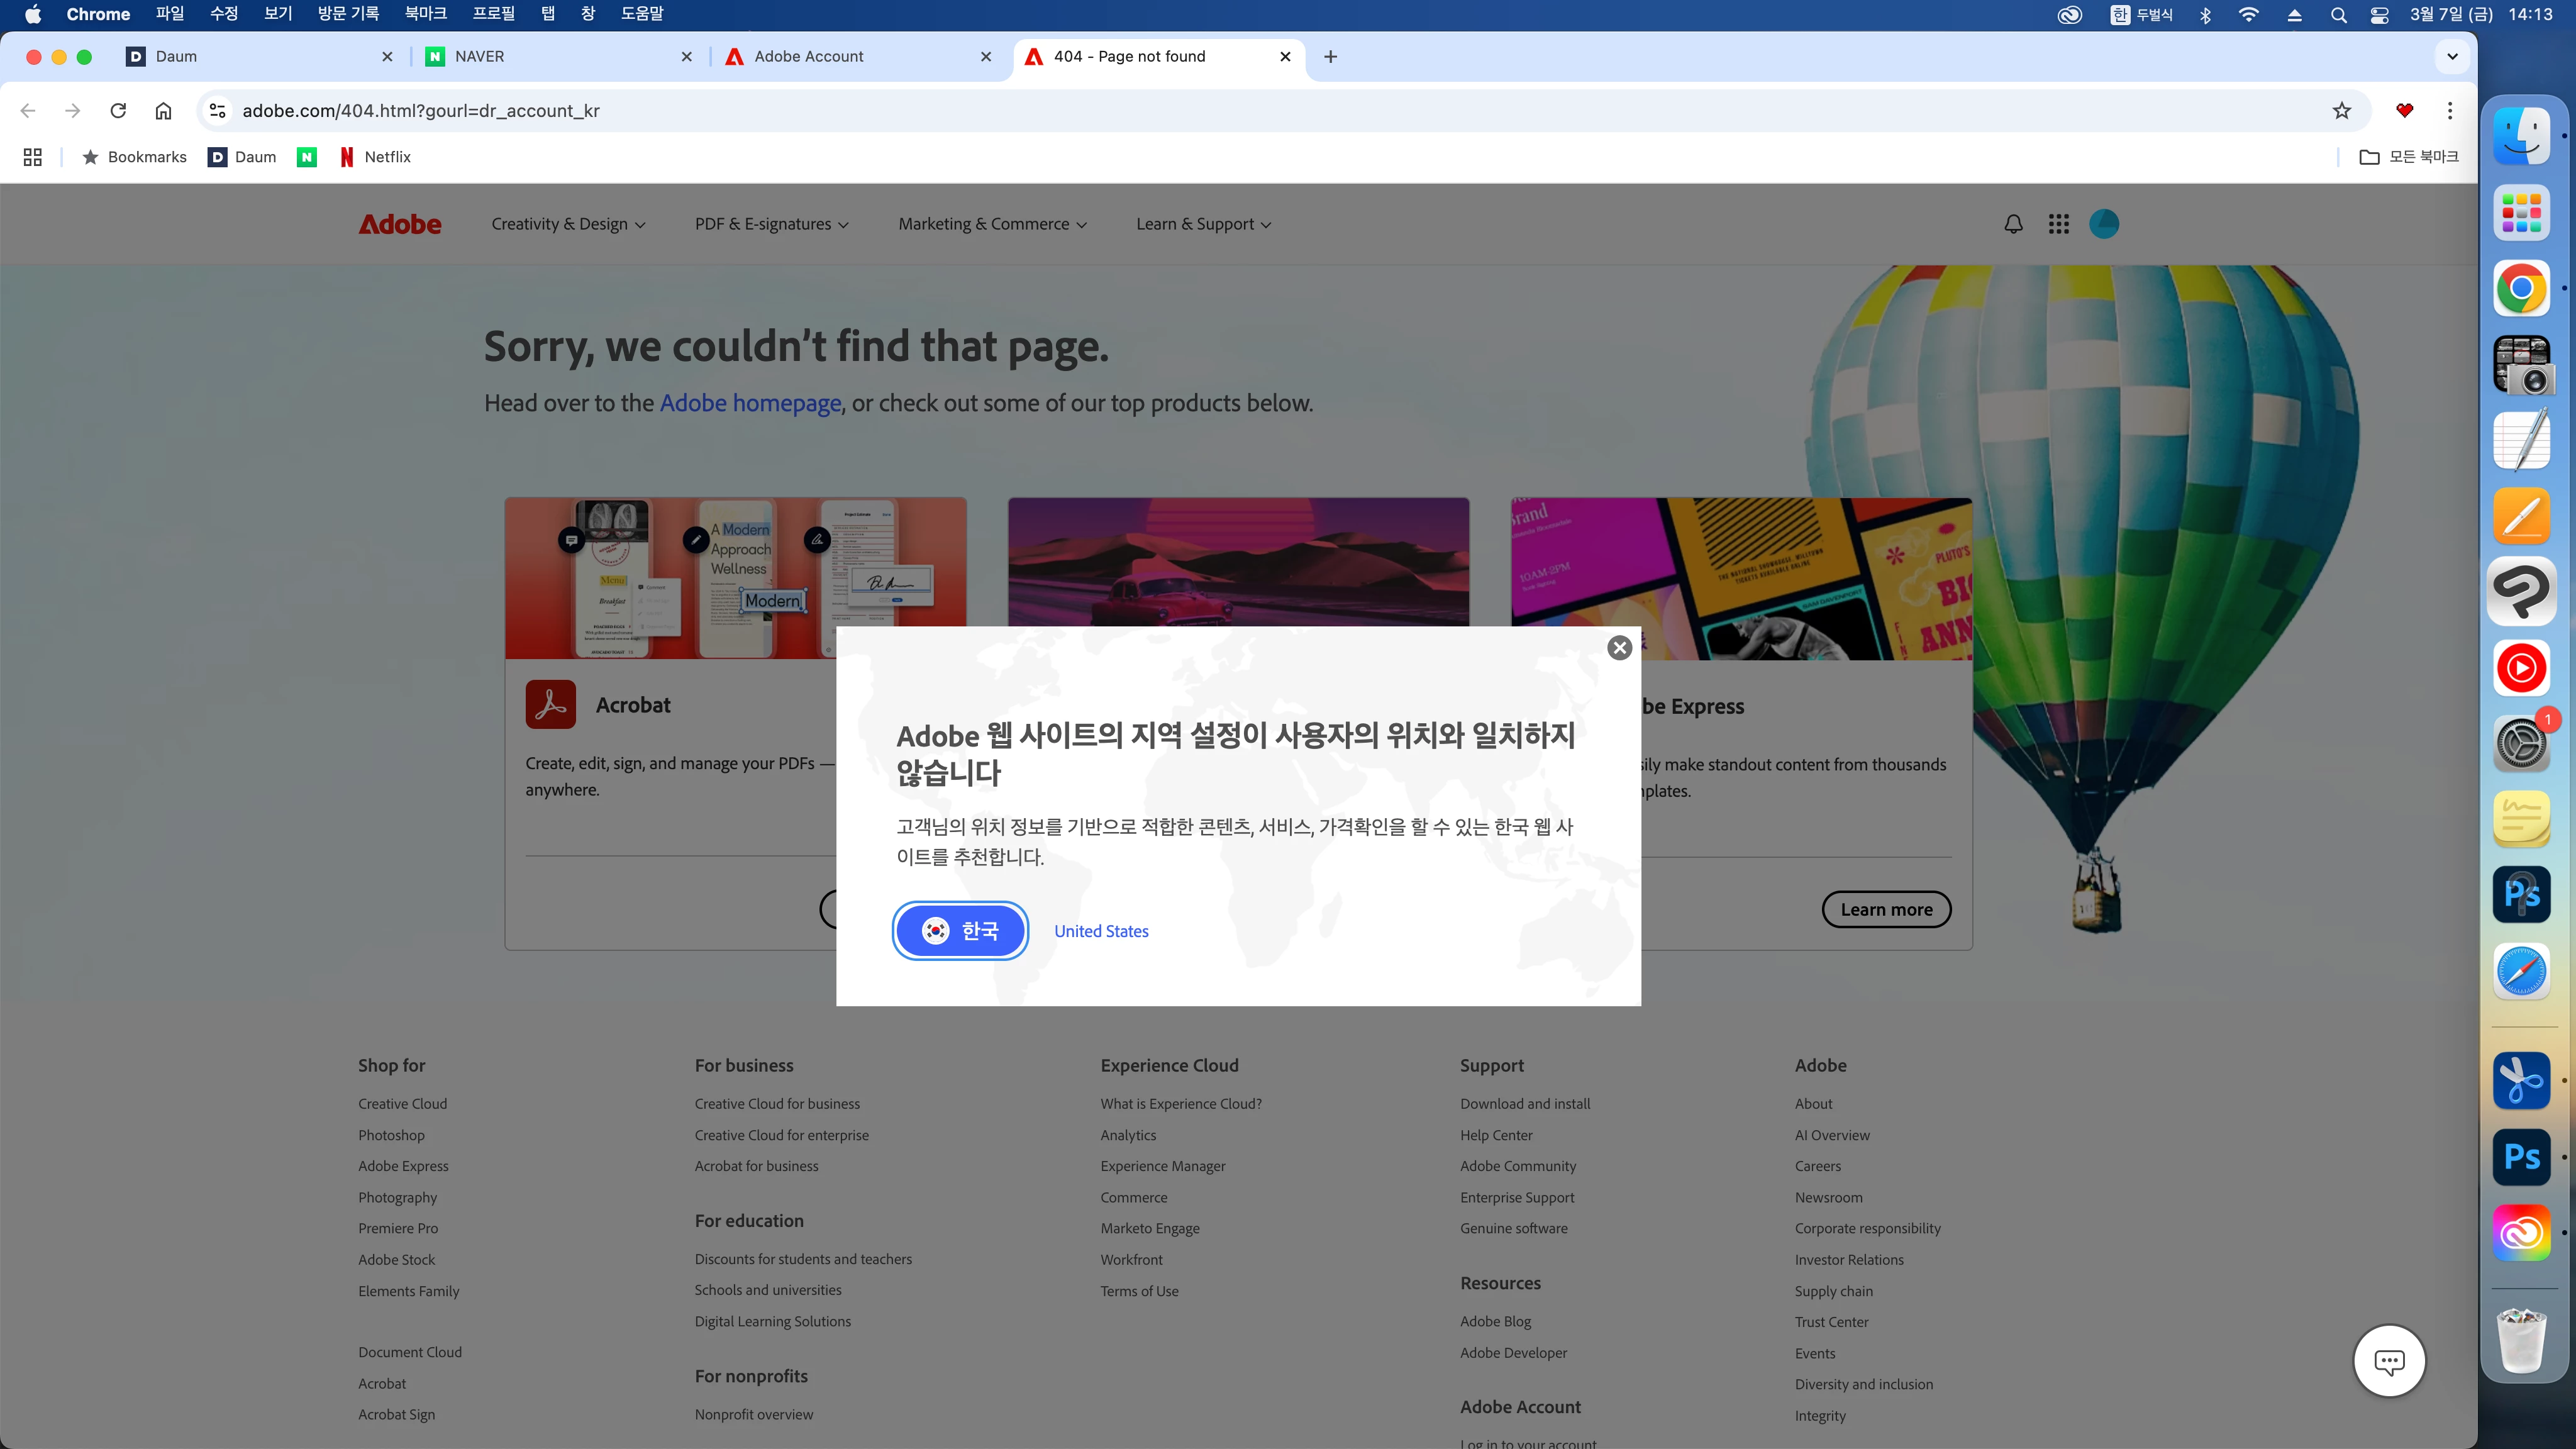Screen dimensions: 2576x1449
Task: Reload the current page
Action: pos(118,111)
